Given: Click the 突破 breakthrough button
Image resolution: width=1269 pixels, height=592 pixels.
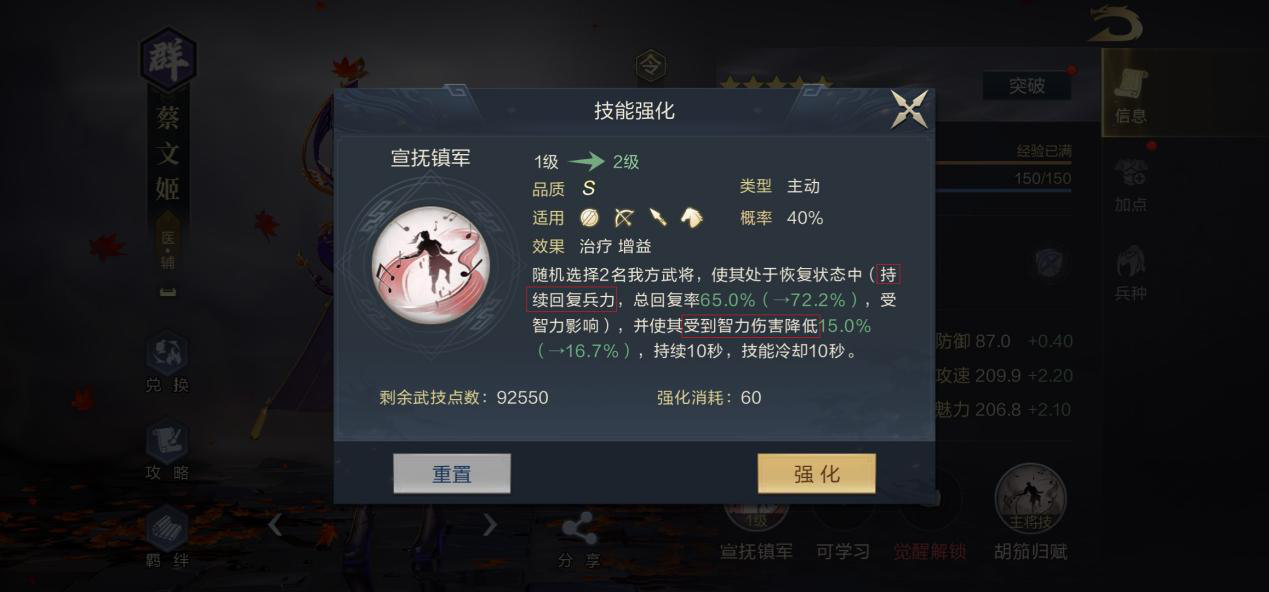Looking at the screenshot, I should (1027, 86).
